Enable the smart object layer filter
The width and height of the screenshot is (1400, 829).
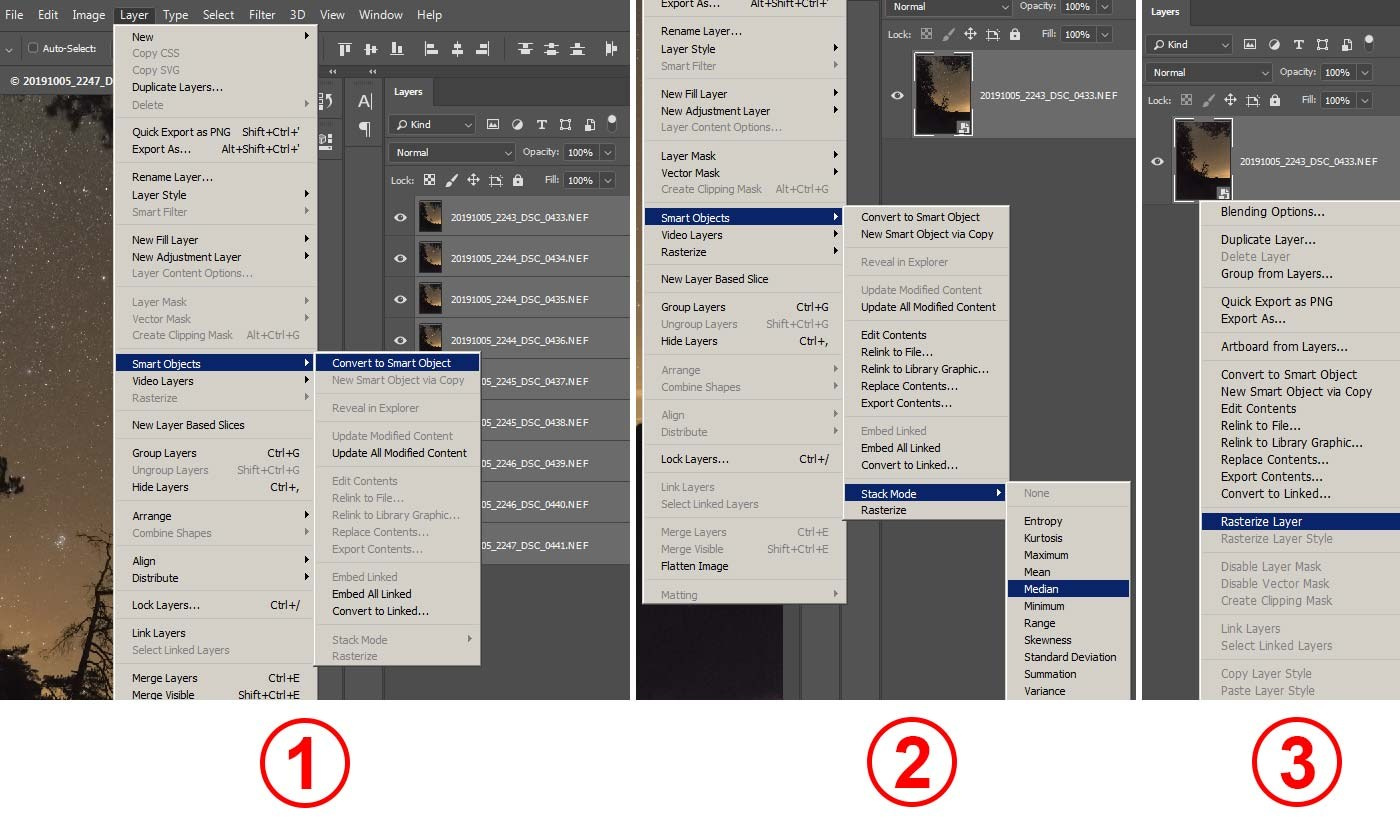coord(590,125)
